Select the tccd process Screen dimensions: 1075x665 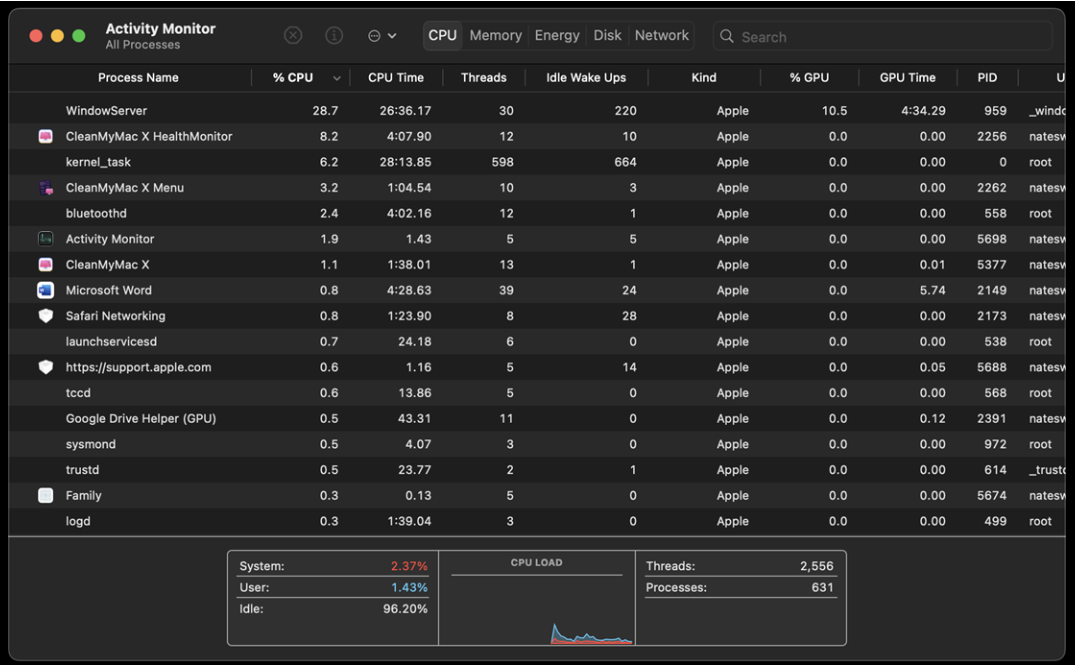coord(78,393)
